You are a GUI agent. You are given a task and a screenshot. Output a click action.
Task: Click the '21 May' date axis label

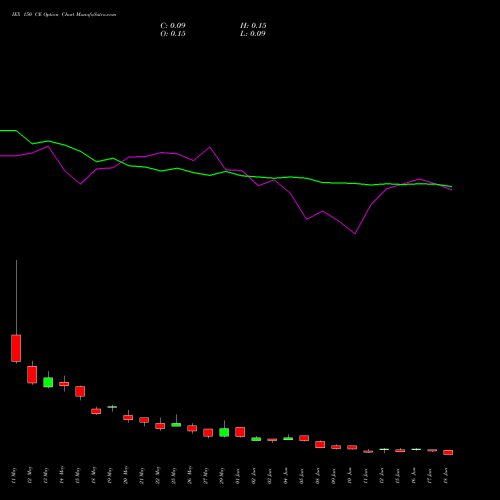click(142, 476)
